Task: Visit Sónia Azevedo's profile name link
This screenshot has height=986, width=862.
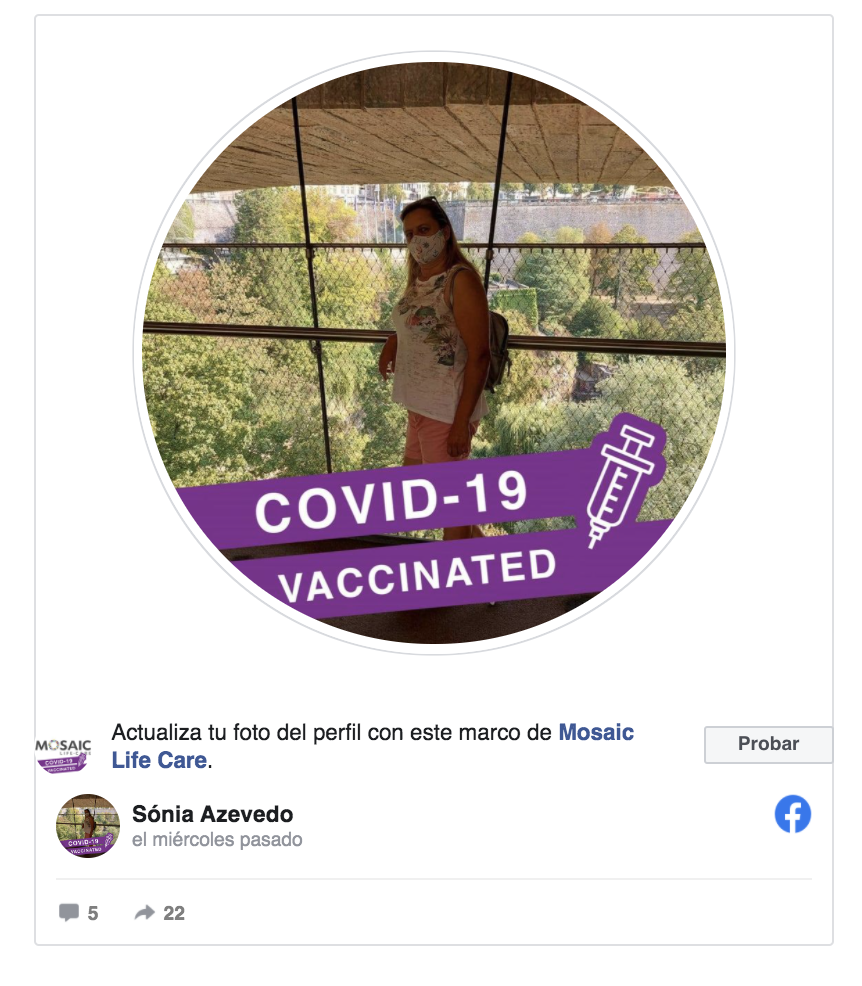Action: 212,814
